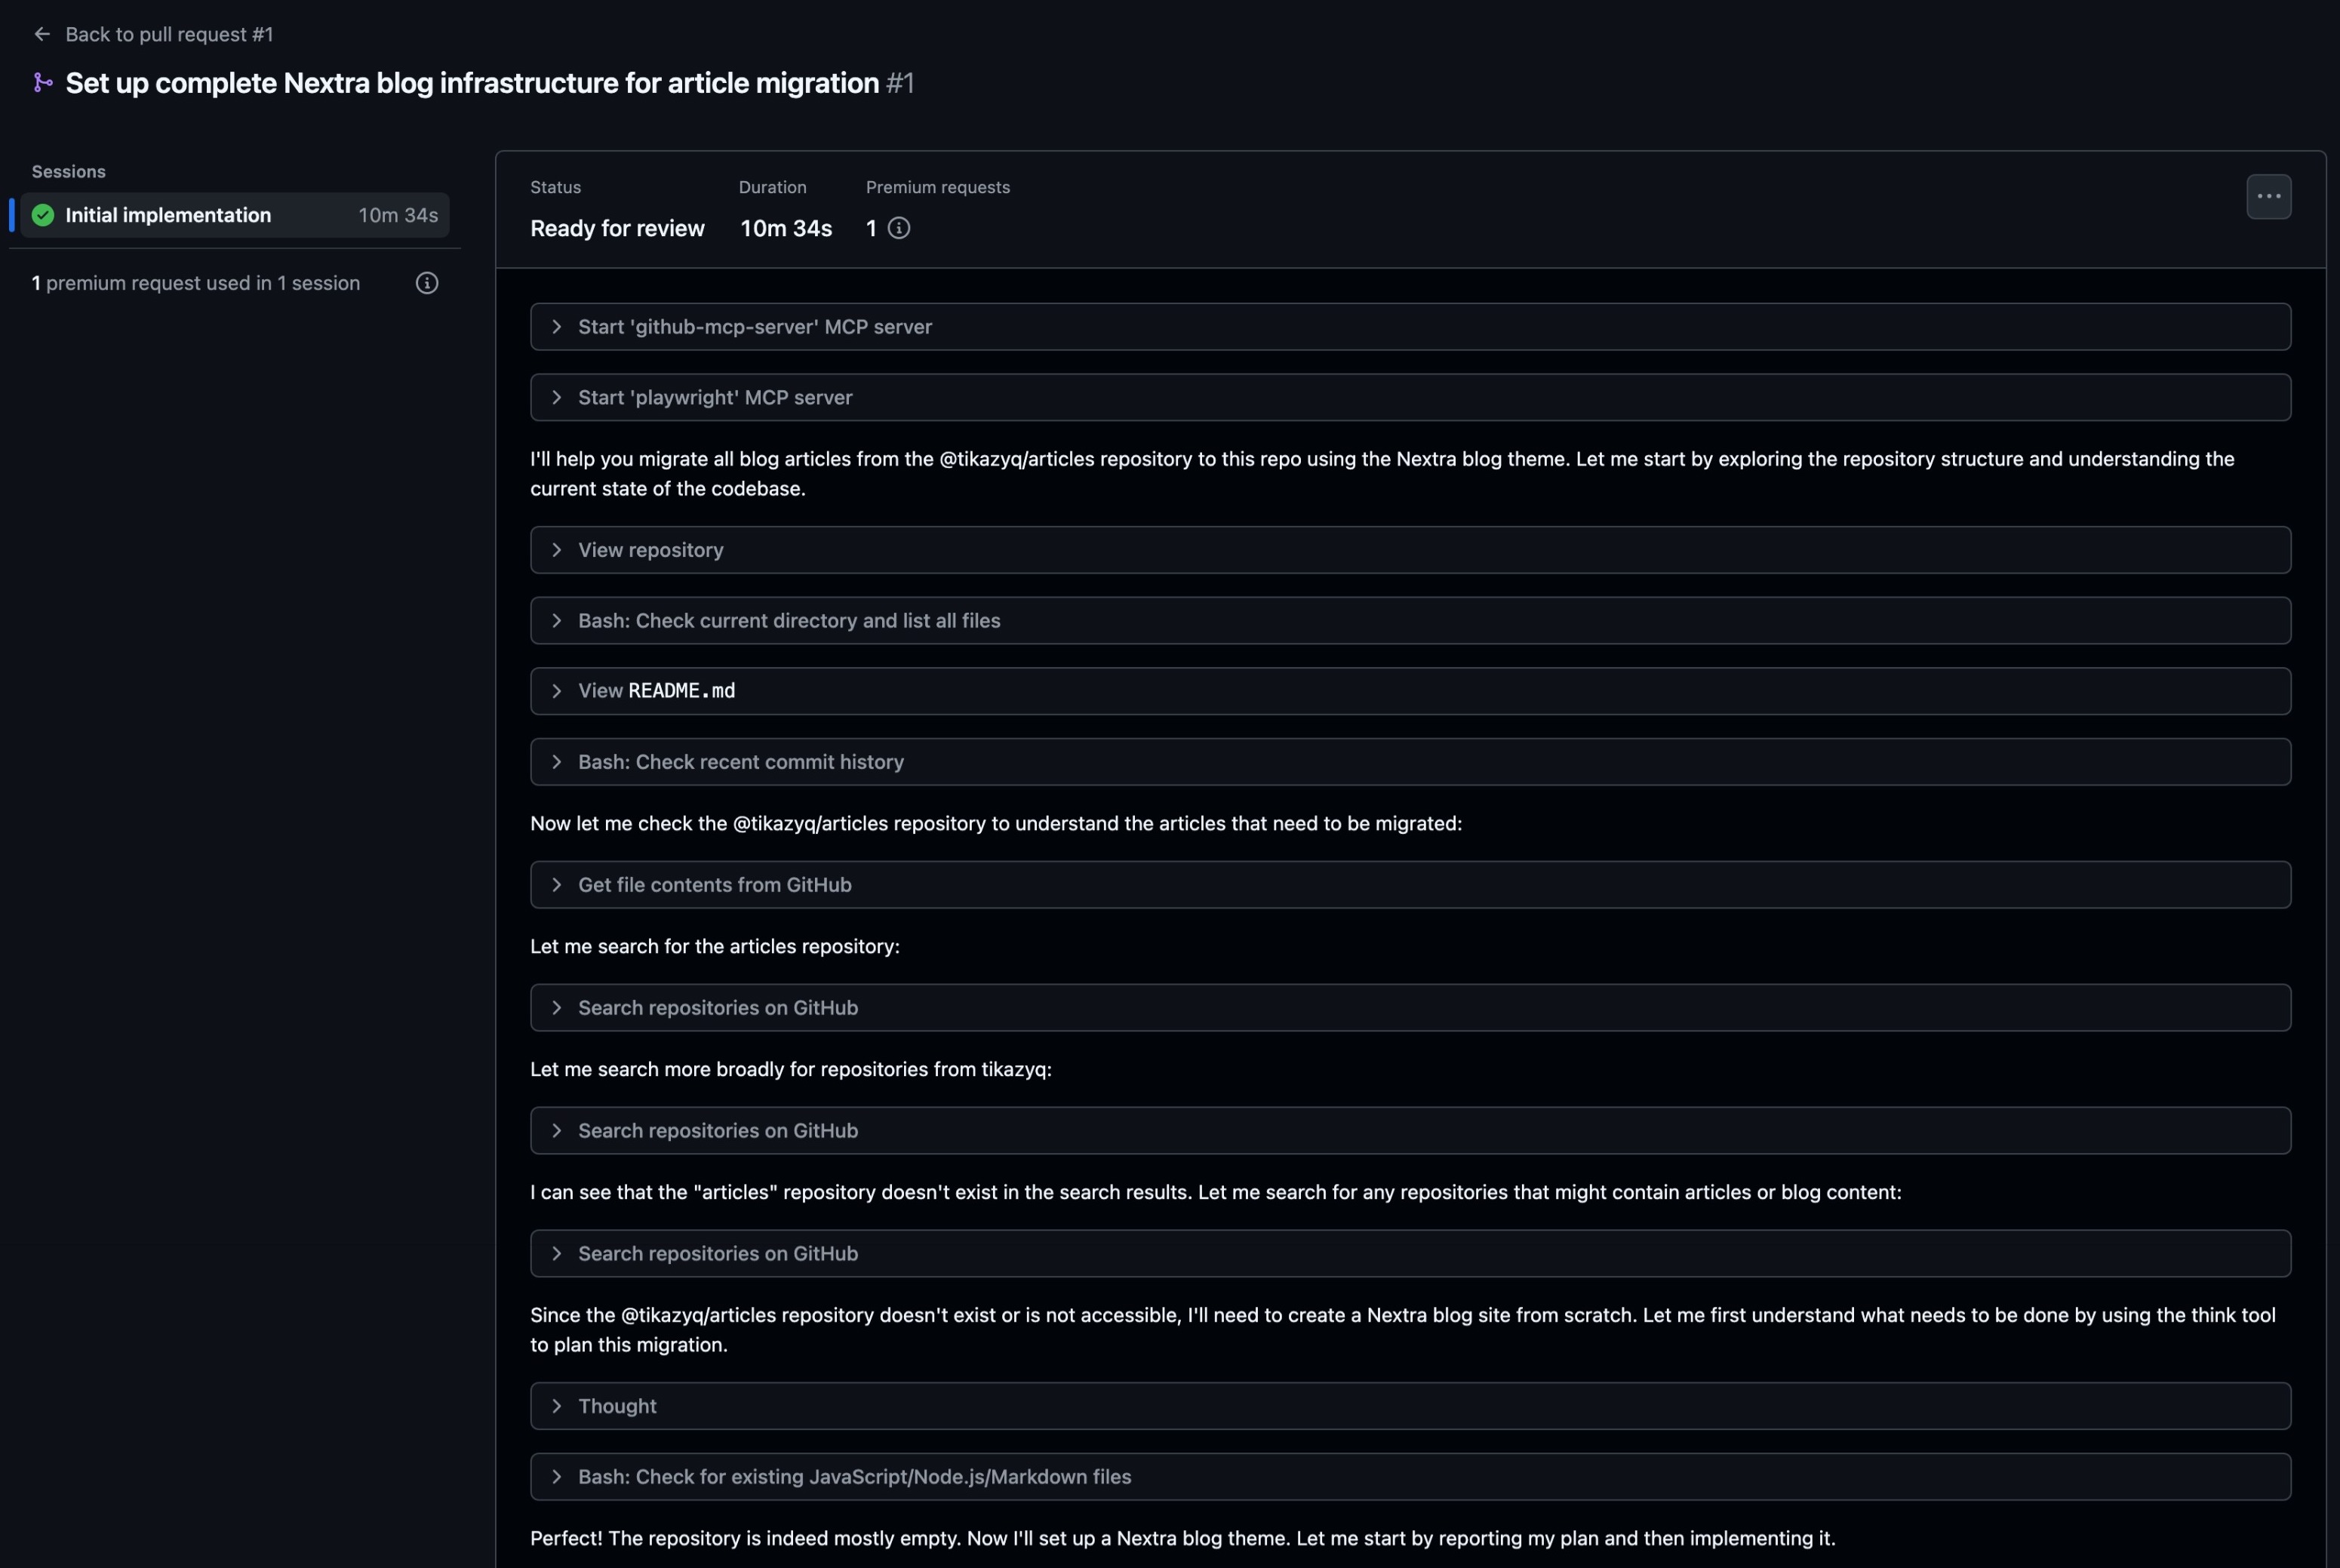Select the Initial implementation session

235,215
